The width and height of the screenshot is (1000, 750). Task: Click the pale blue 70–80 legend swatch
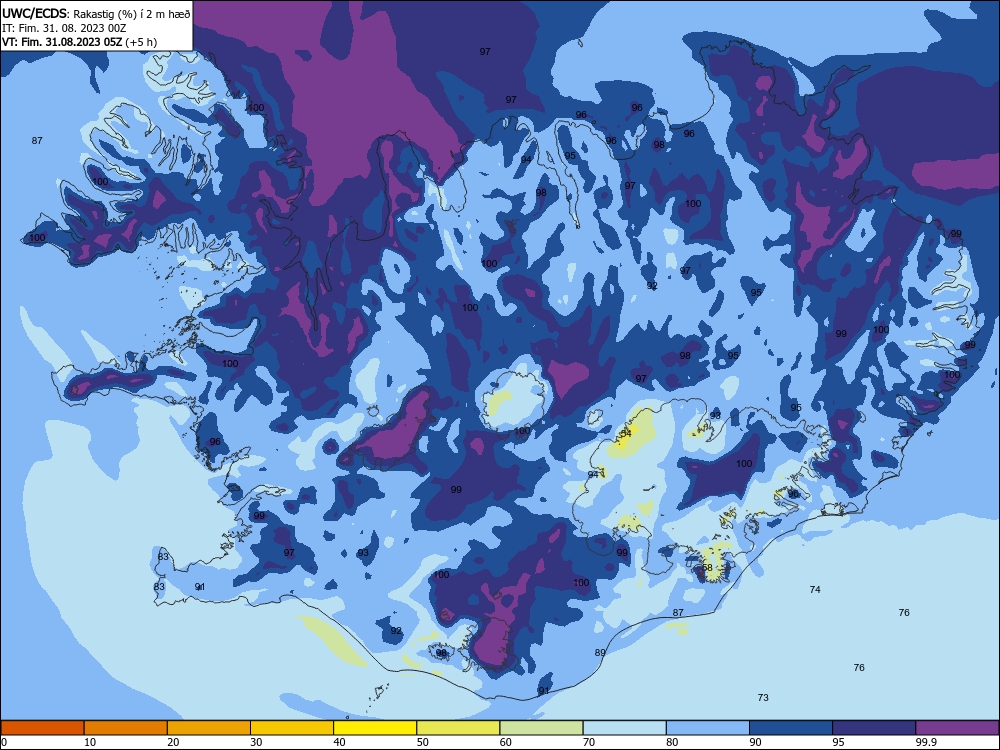point(624,728)
